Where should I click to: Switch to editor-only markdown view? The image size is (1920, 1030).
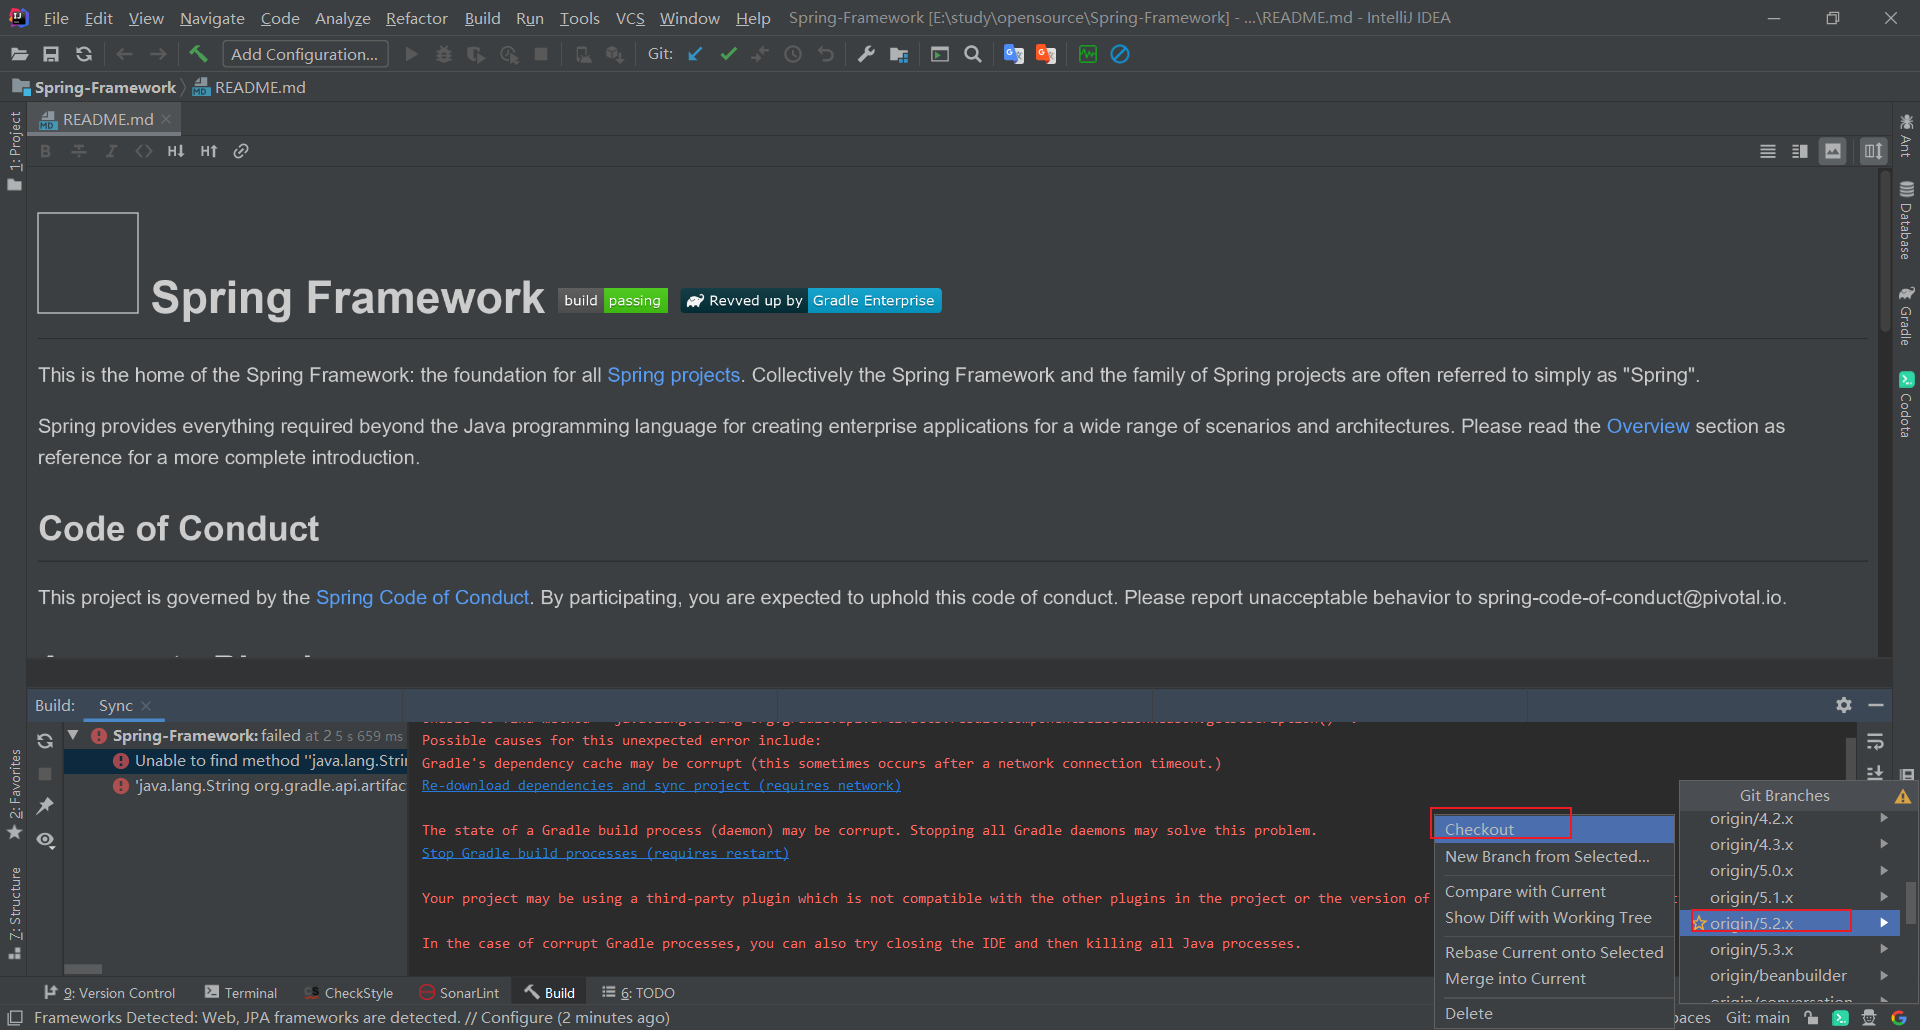coord(1768,151)
